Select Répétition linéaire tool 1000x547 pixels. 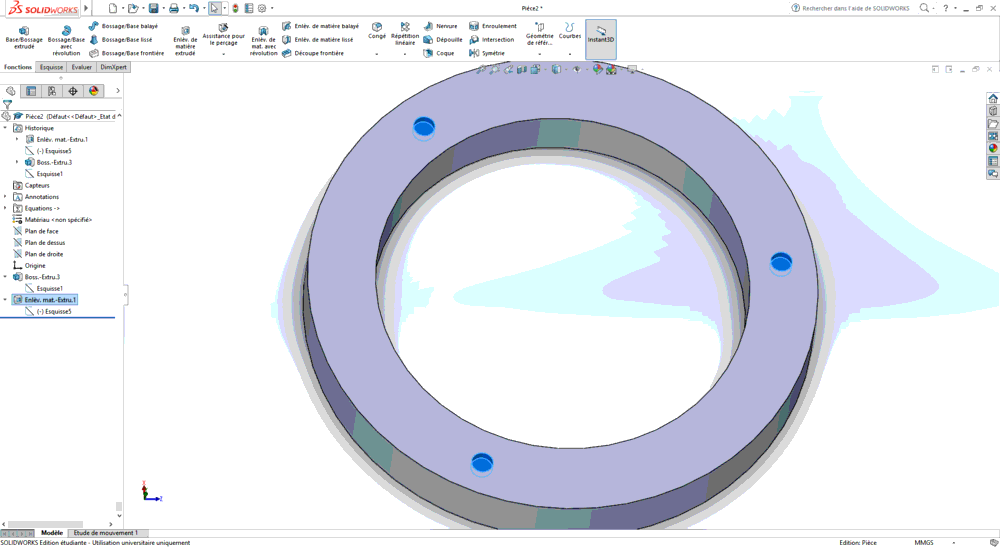[x=405, y=33]
